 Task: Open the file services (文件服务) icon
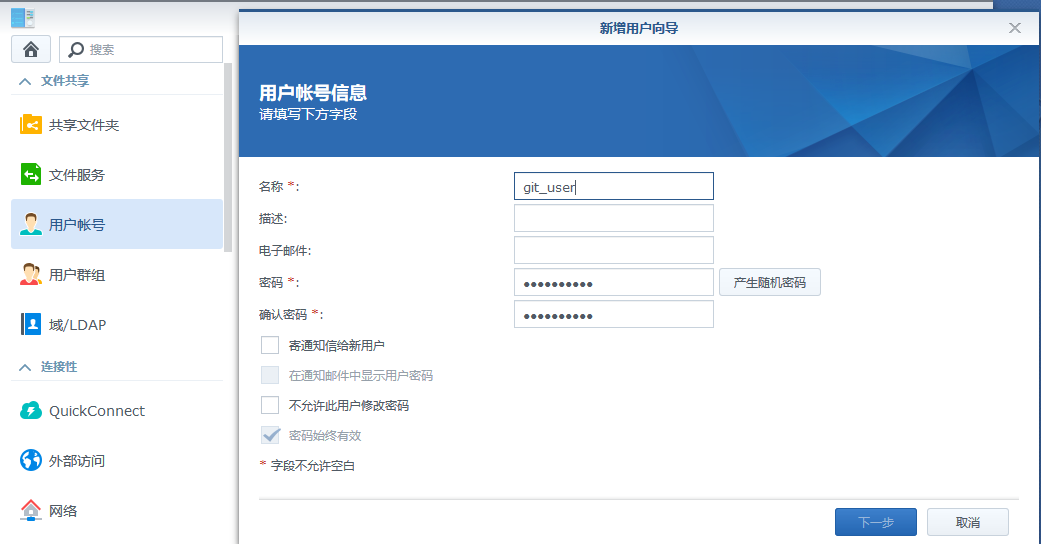click(31, 175)
